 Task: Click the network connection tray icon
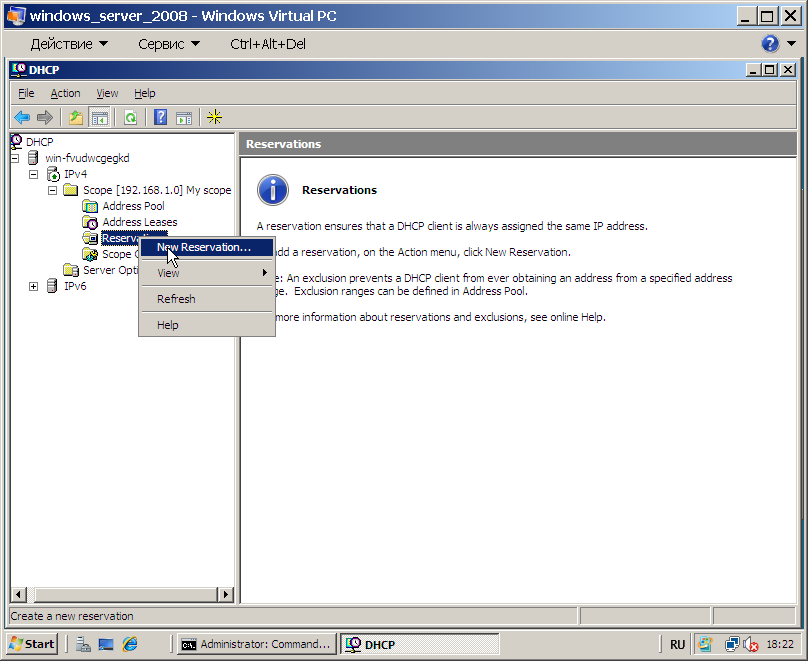[x=731, y=645]
